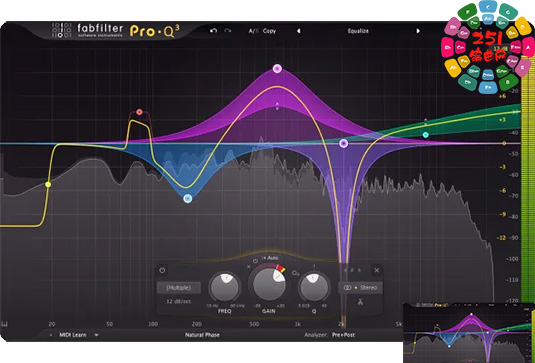Remove dynamic range with the small X icon
This screenshot has width=535, height=363.
pos(248,266)
